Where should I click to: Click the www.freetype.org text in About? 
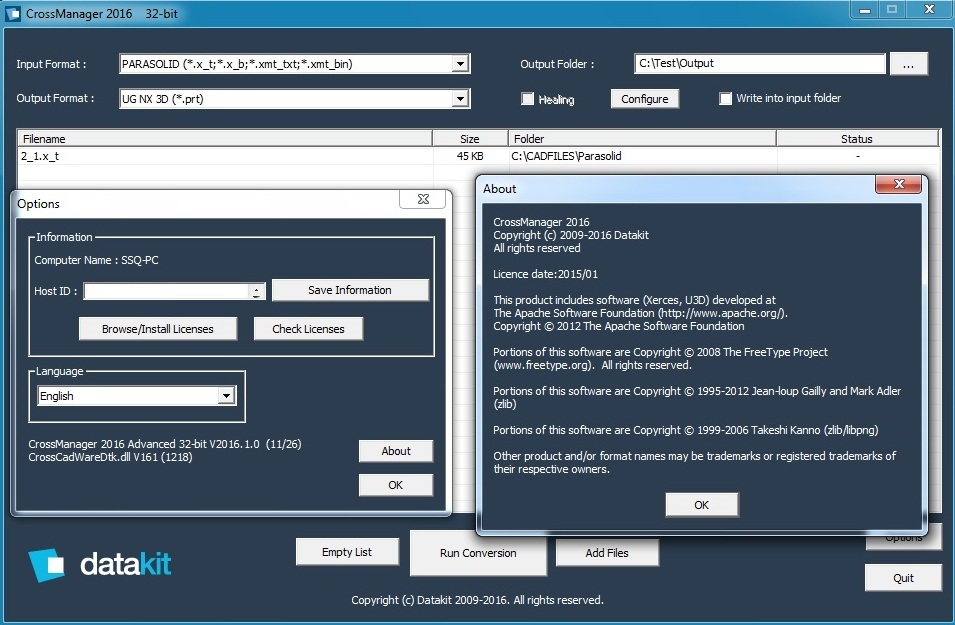(x=542, y=365)
